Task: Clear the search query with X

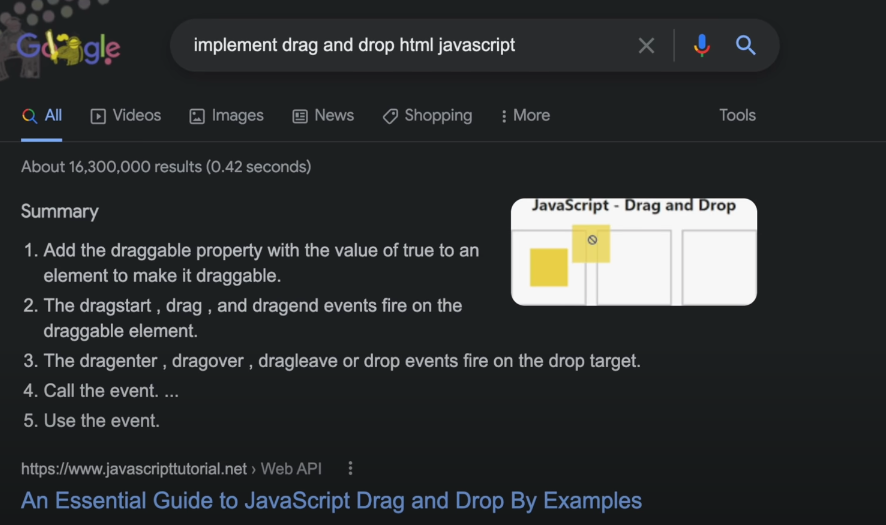Action: (x=646, y=46)
